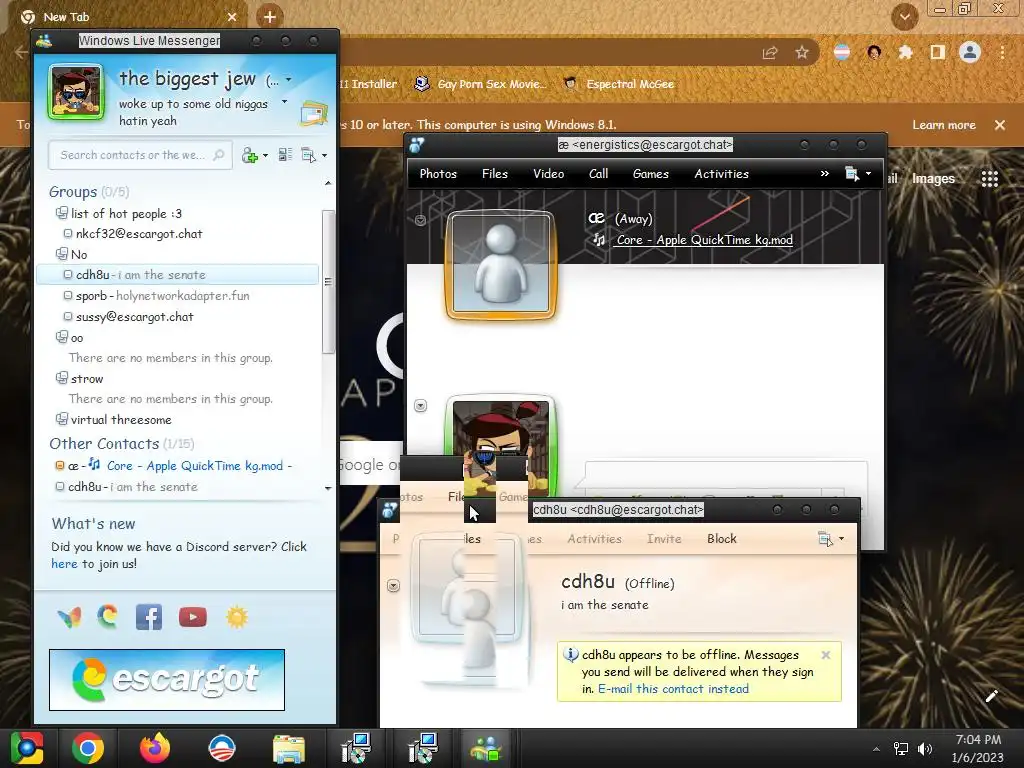This screenshot has width=1024, height=768.
Task: Open personal message dropdown arrow
Action: [284, 102]
